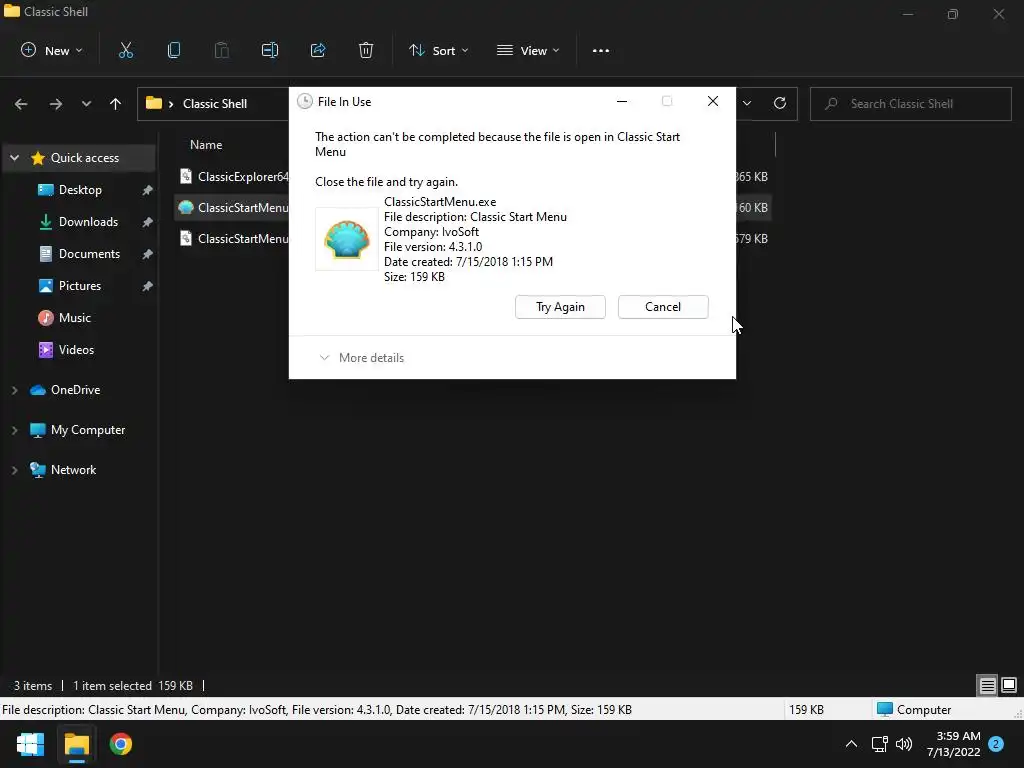
Task: Select Videos in the sidebar
Action: [76, 350]
